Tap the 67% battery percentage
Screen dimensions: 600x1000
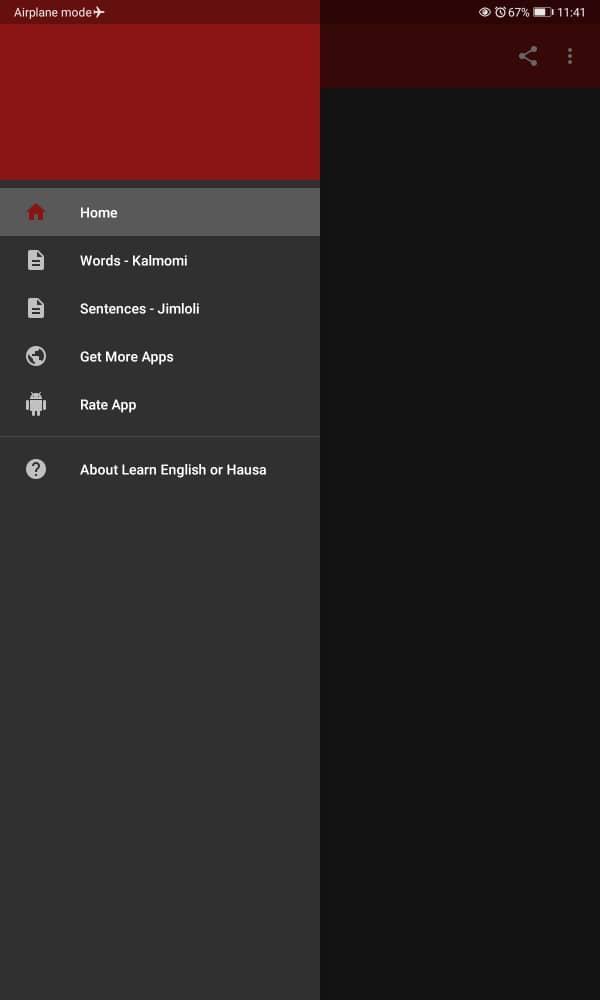pos(519,12)
